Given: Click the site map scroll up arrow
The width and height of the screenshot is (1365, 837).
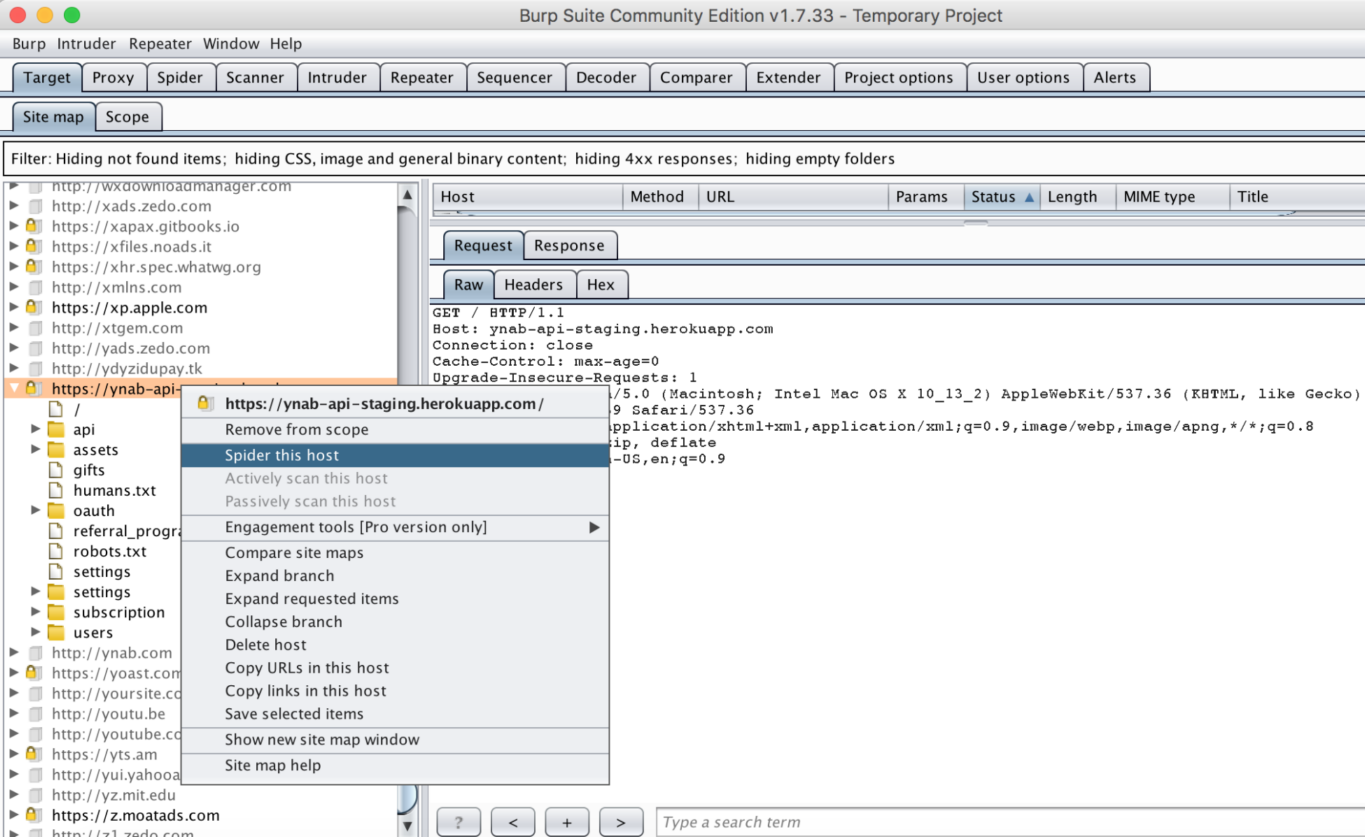Looking at the screenshot, I should (407, 195).
